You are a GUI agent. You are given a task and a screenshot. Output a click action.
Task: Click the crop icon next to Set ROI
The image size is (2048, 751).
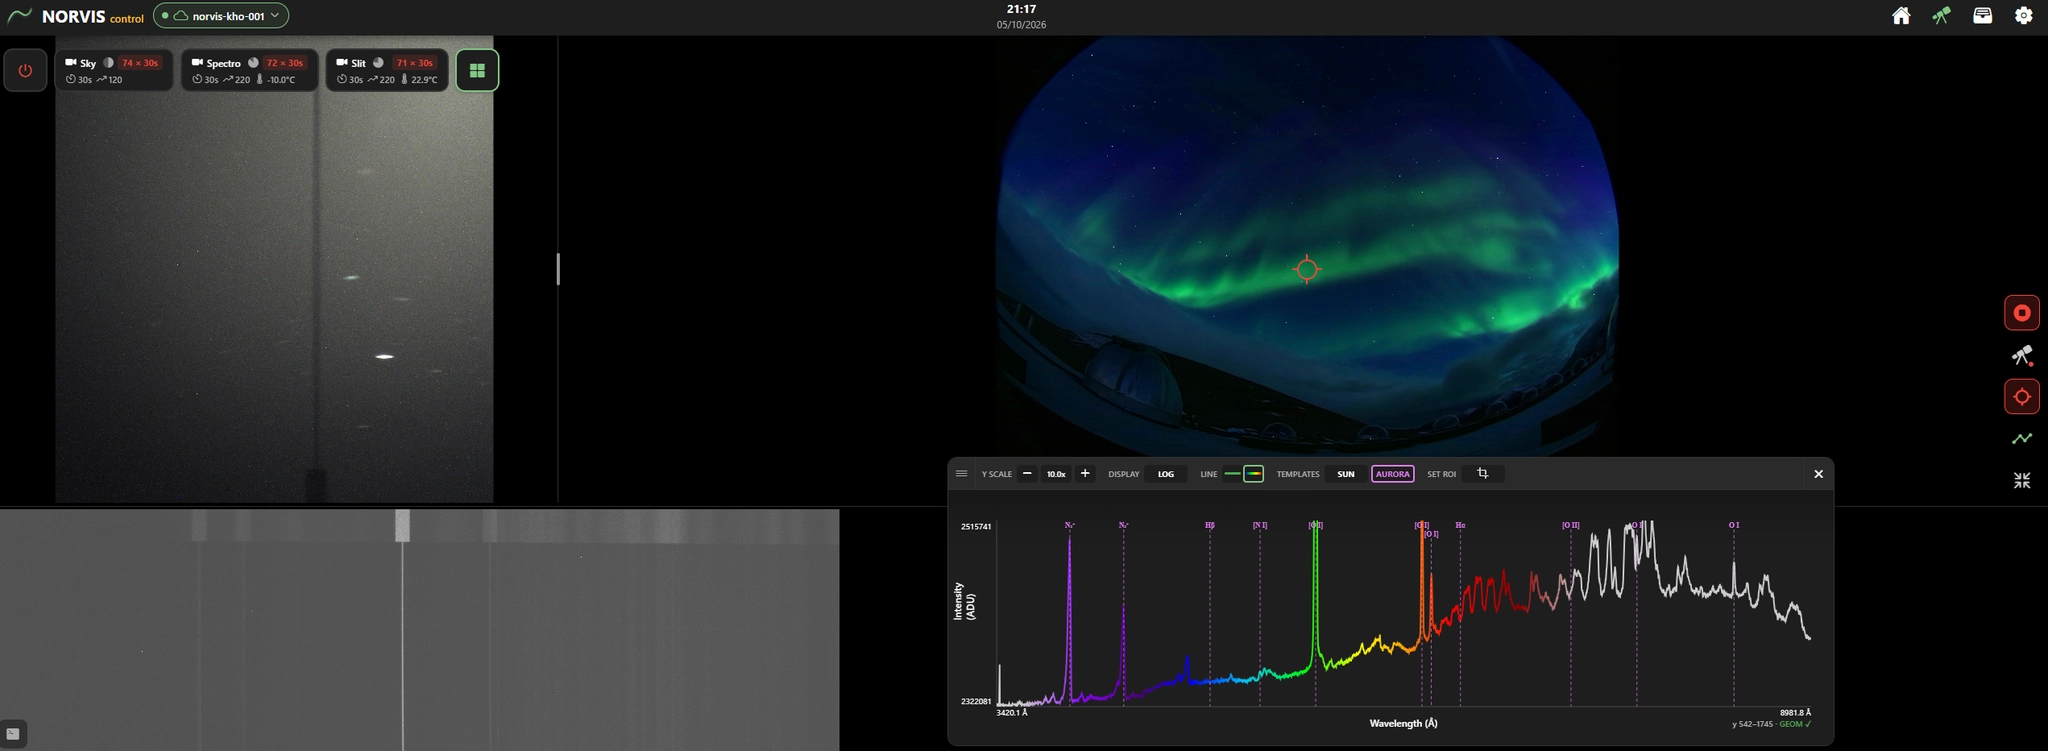click(x=1483, y=474)
